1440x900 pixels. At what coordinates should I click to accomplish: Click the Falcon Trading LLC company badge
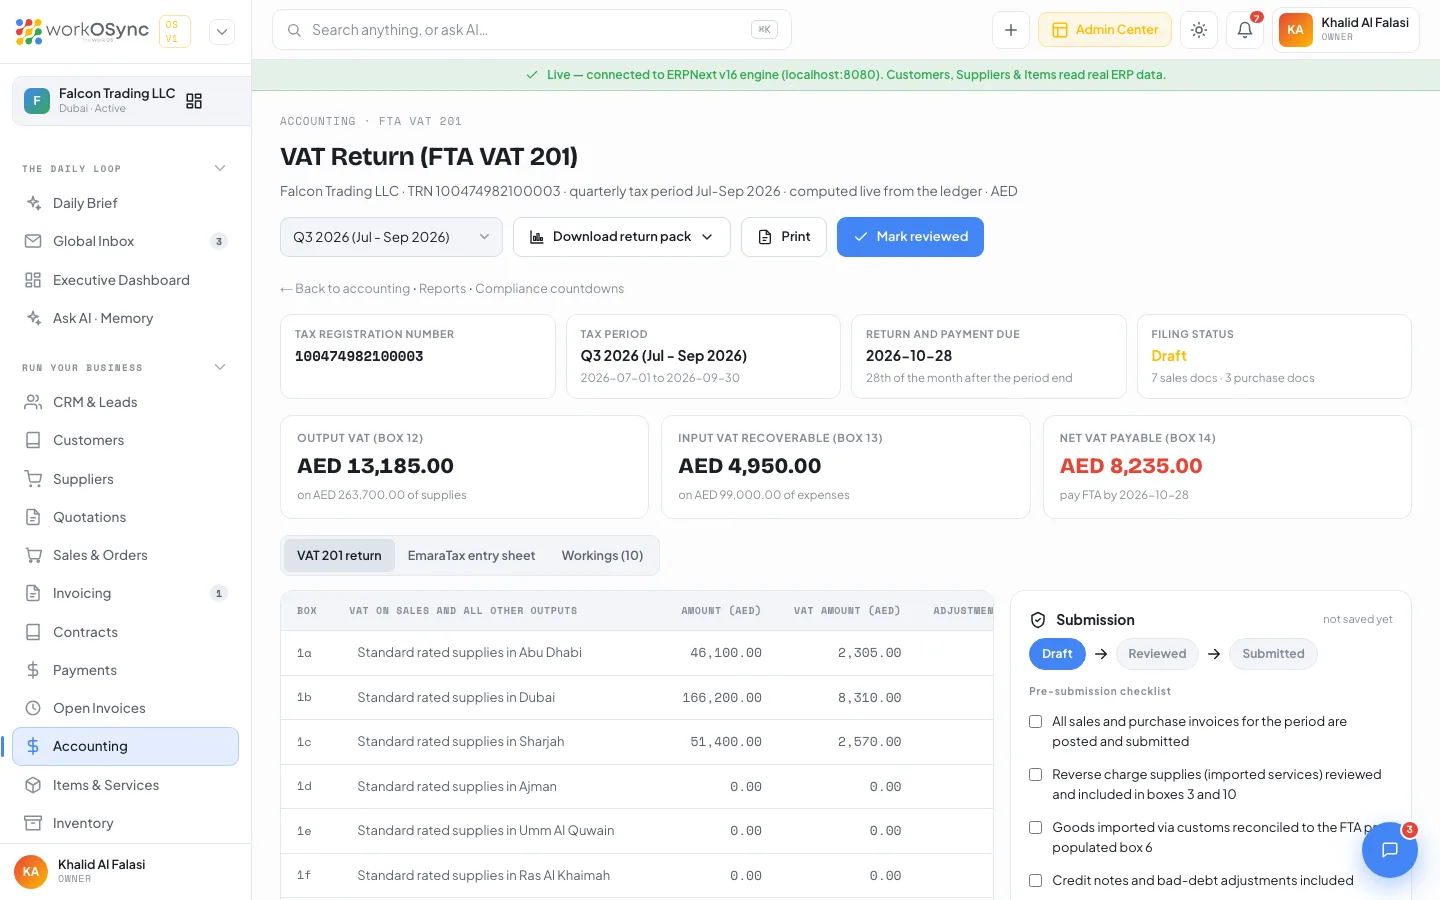pos(37,101)
